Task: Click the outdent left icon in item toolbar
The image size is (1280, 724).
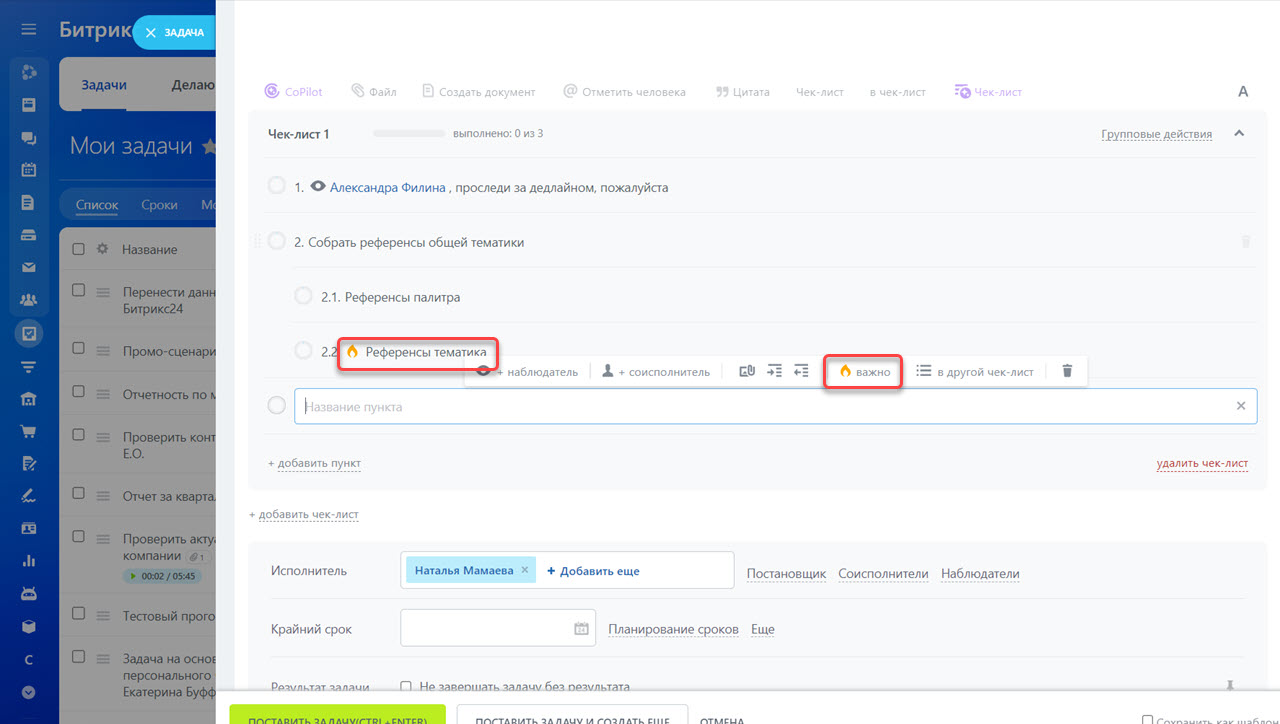Action: (x=801, y=371)
